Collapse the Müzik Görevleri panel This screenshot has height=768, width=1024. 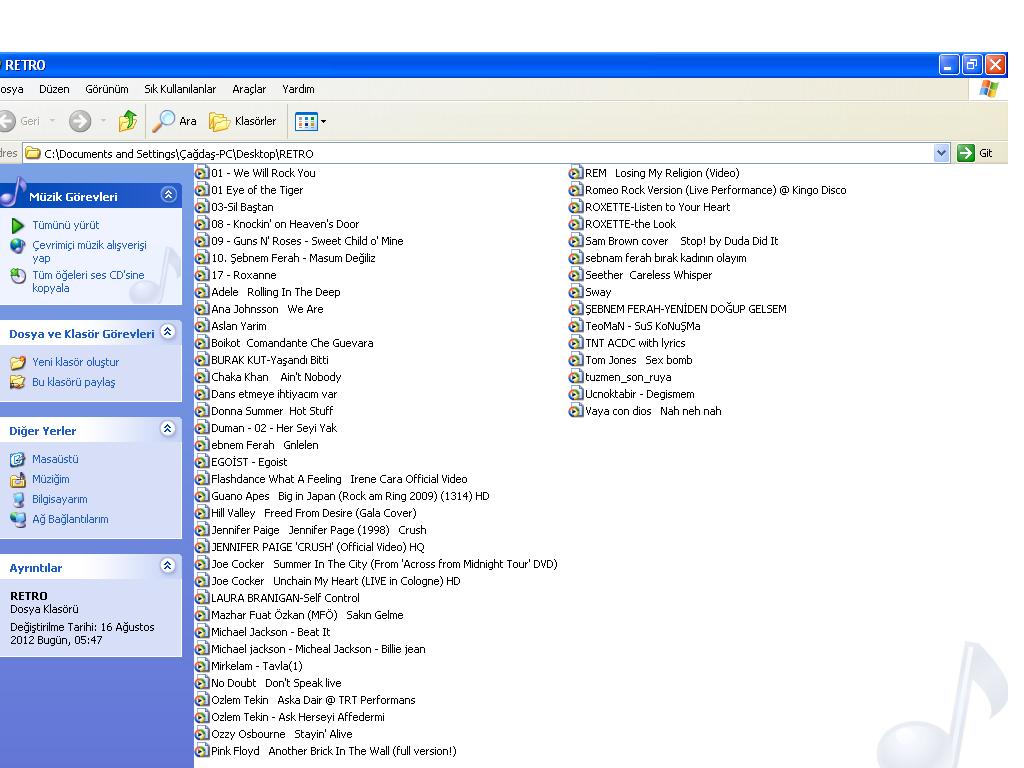coord(168,195)
